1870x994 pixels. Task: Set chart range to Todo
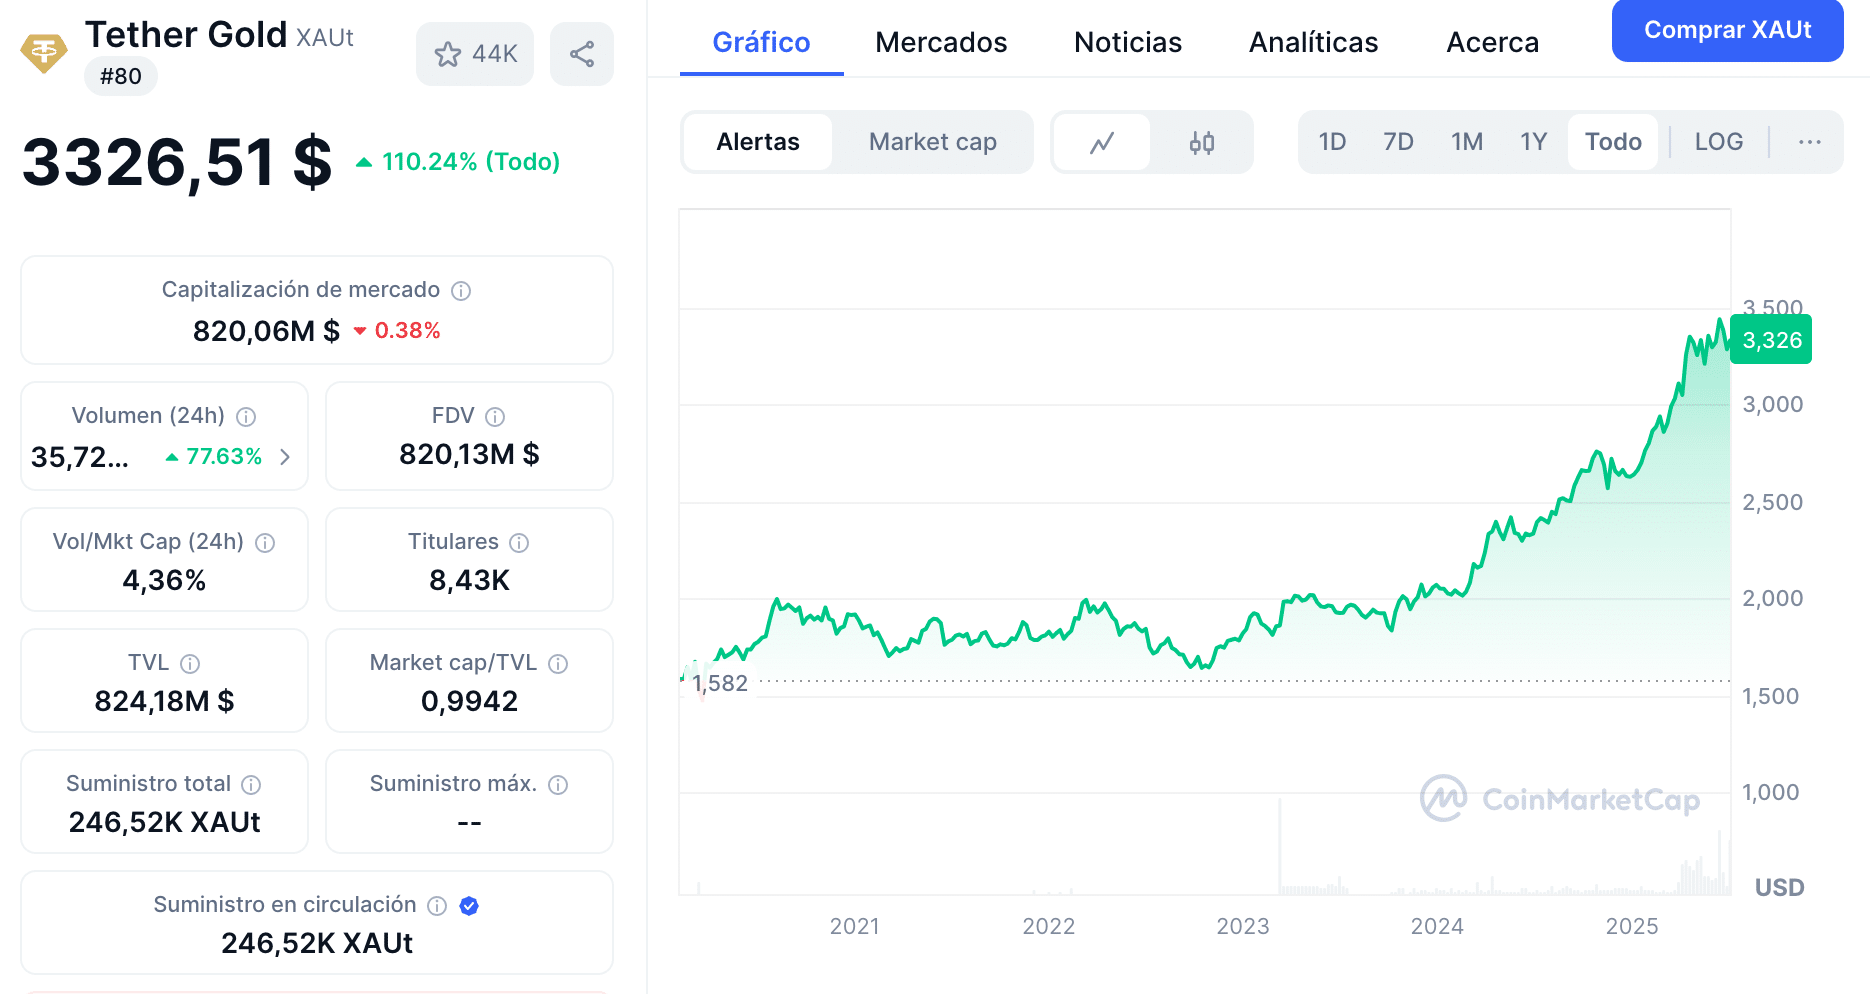click(1613, 142)
